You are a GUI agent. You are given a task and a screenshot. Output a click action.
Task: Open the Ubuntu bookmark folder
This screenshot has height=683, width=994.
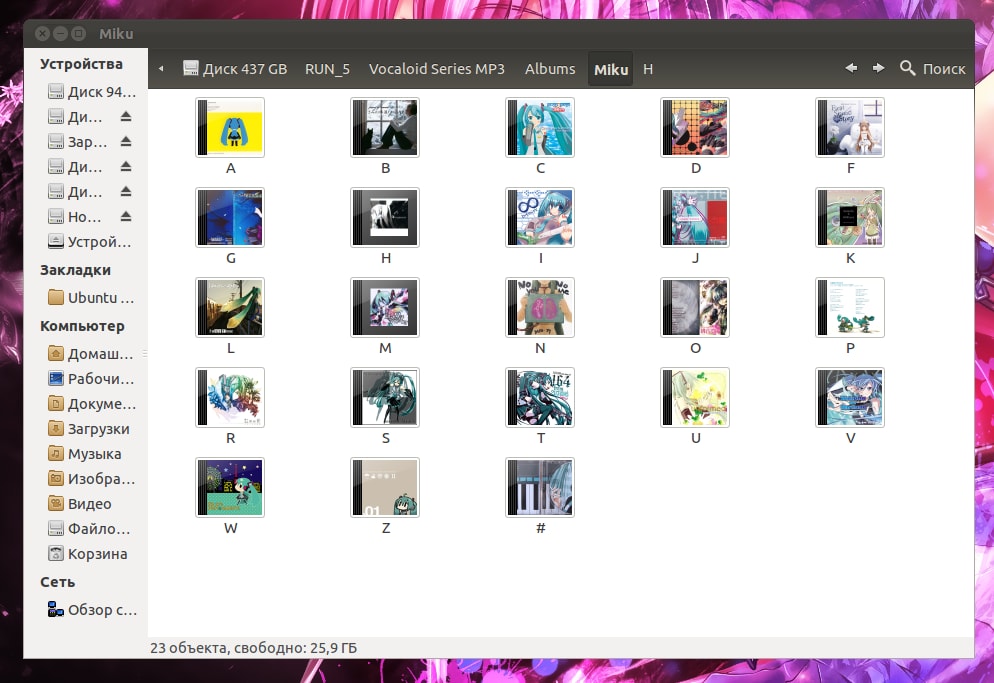[x=91, y=297]
